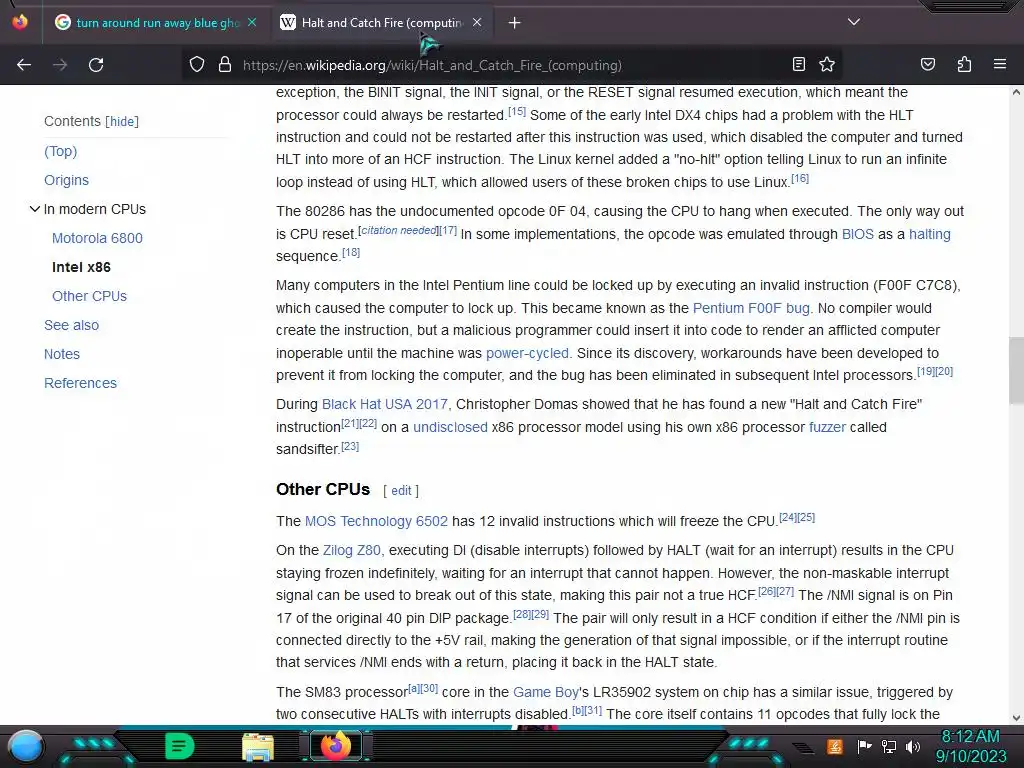This screenshot has height=768, width=1024.
Task: Follow the power-cycled link
Action: pos(527,353)
